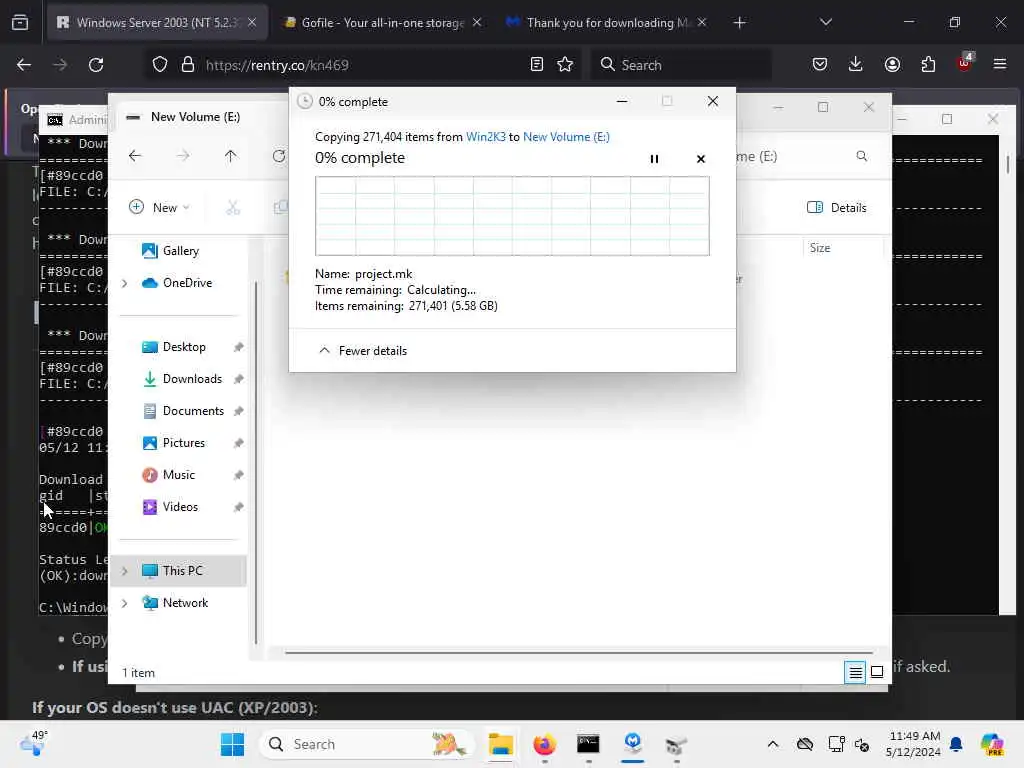This screenshot has width=1024, height=768.
Task: Click the Size column header
Action: pyautogui.click(x=842, y=248)
